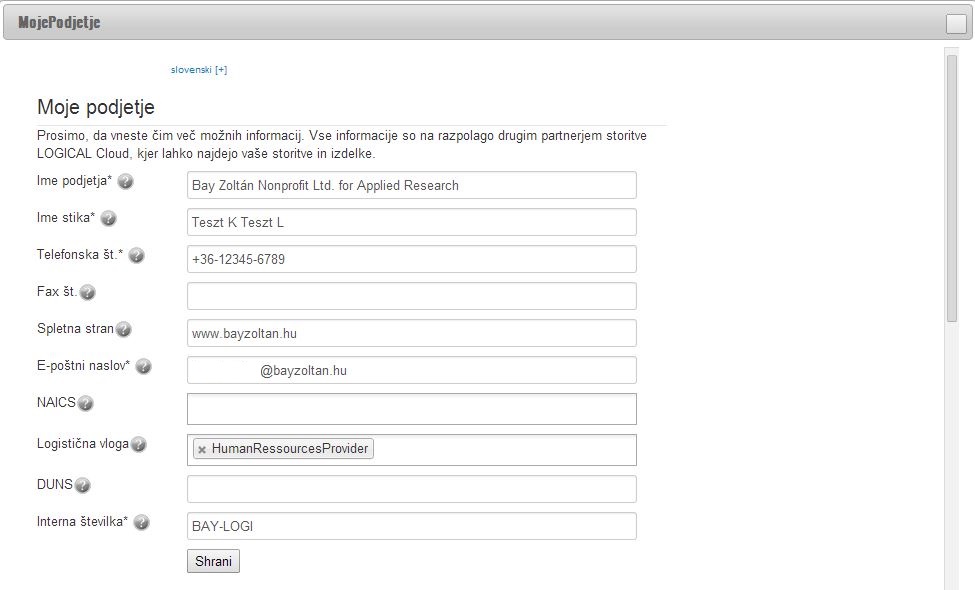Click the empty DUNS input field

click(412, 489)
